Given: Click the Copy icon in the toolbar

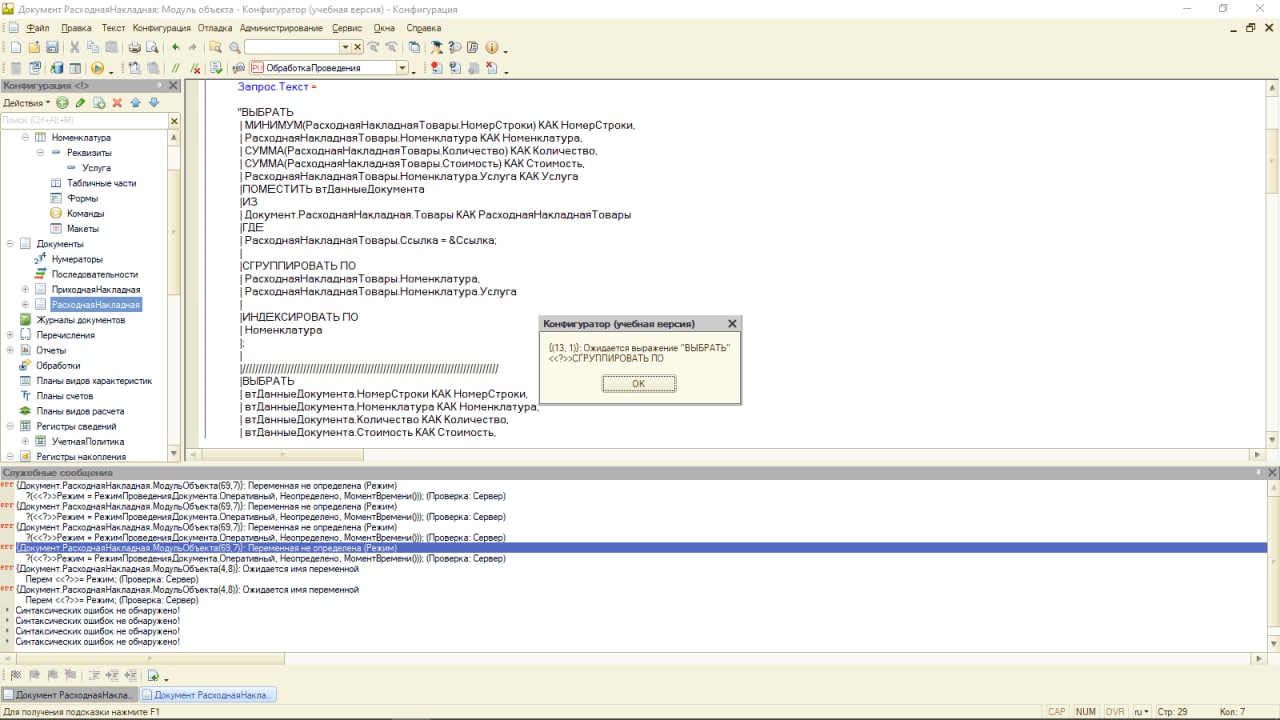Looking at the screenshot, I should [93, 47].
